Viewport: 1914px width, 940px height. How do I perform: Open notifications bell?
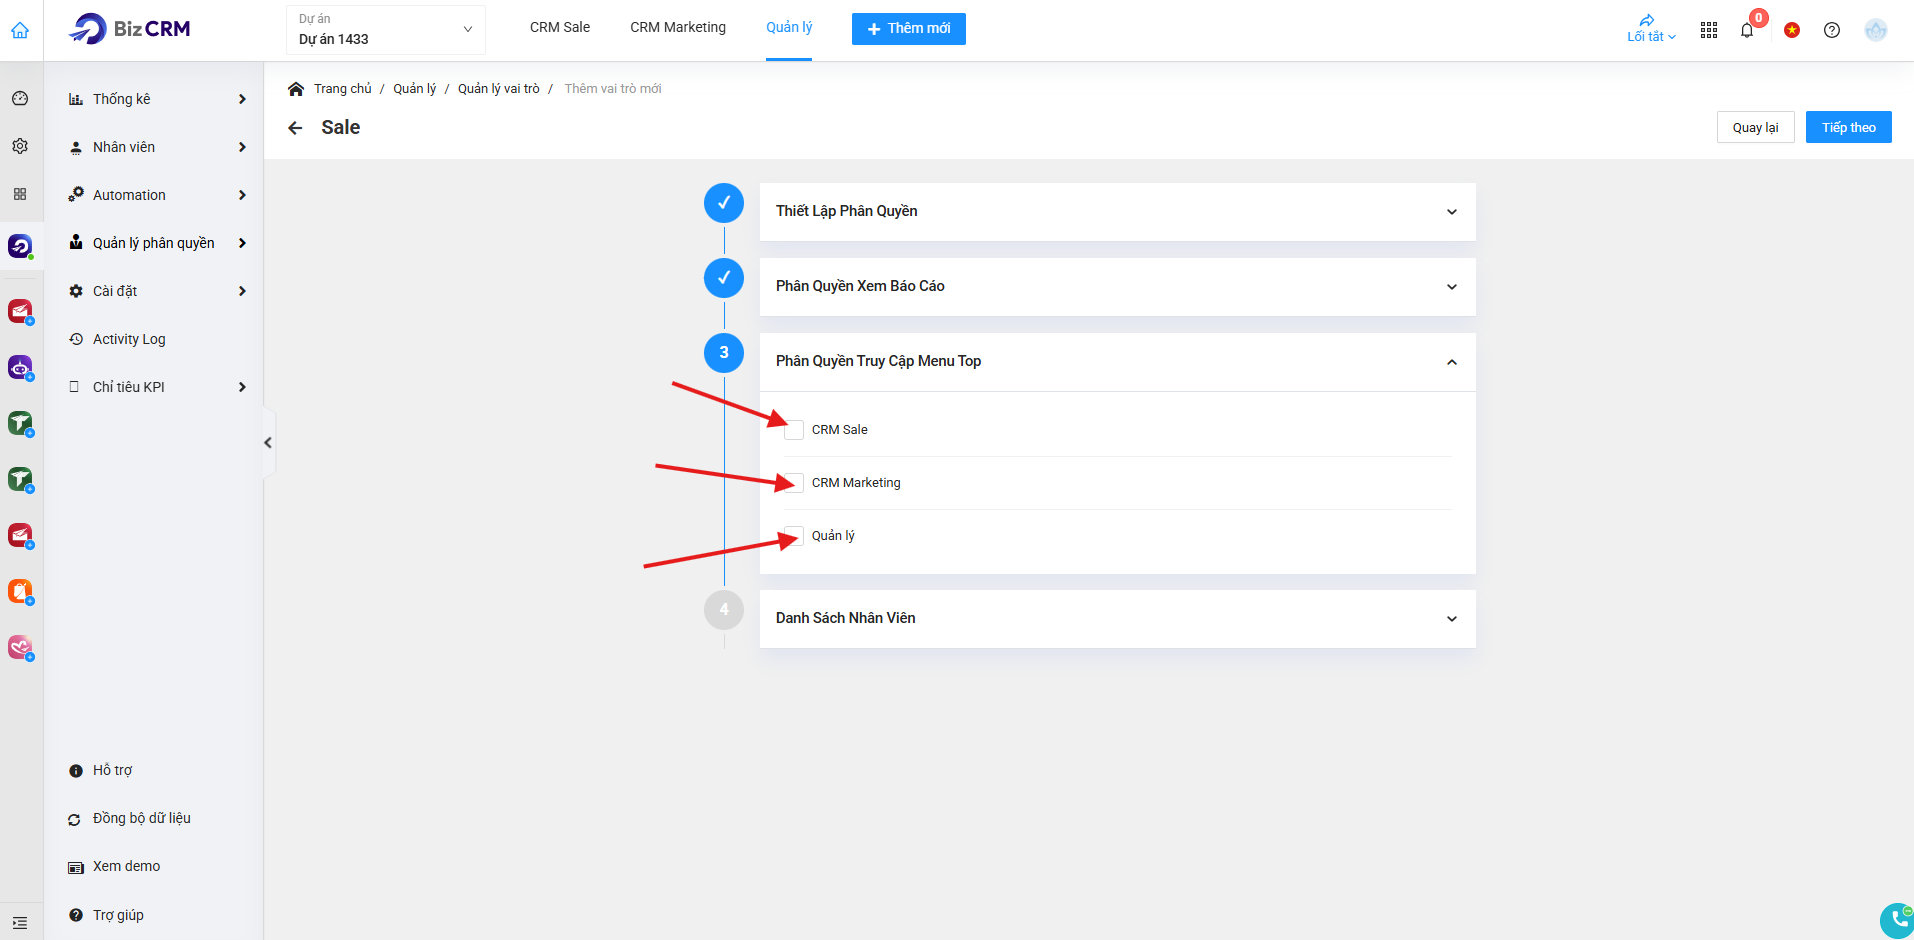[1747, 30]
